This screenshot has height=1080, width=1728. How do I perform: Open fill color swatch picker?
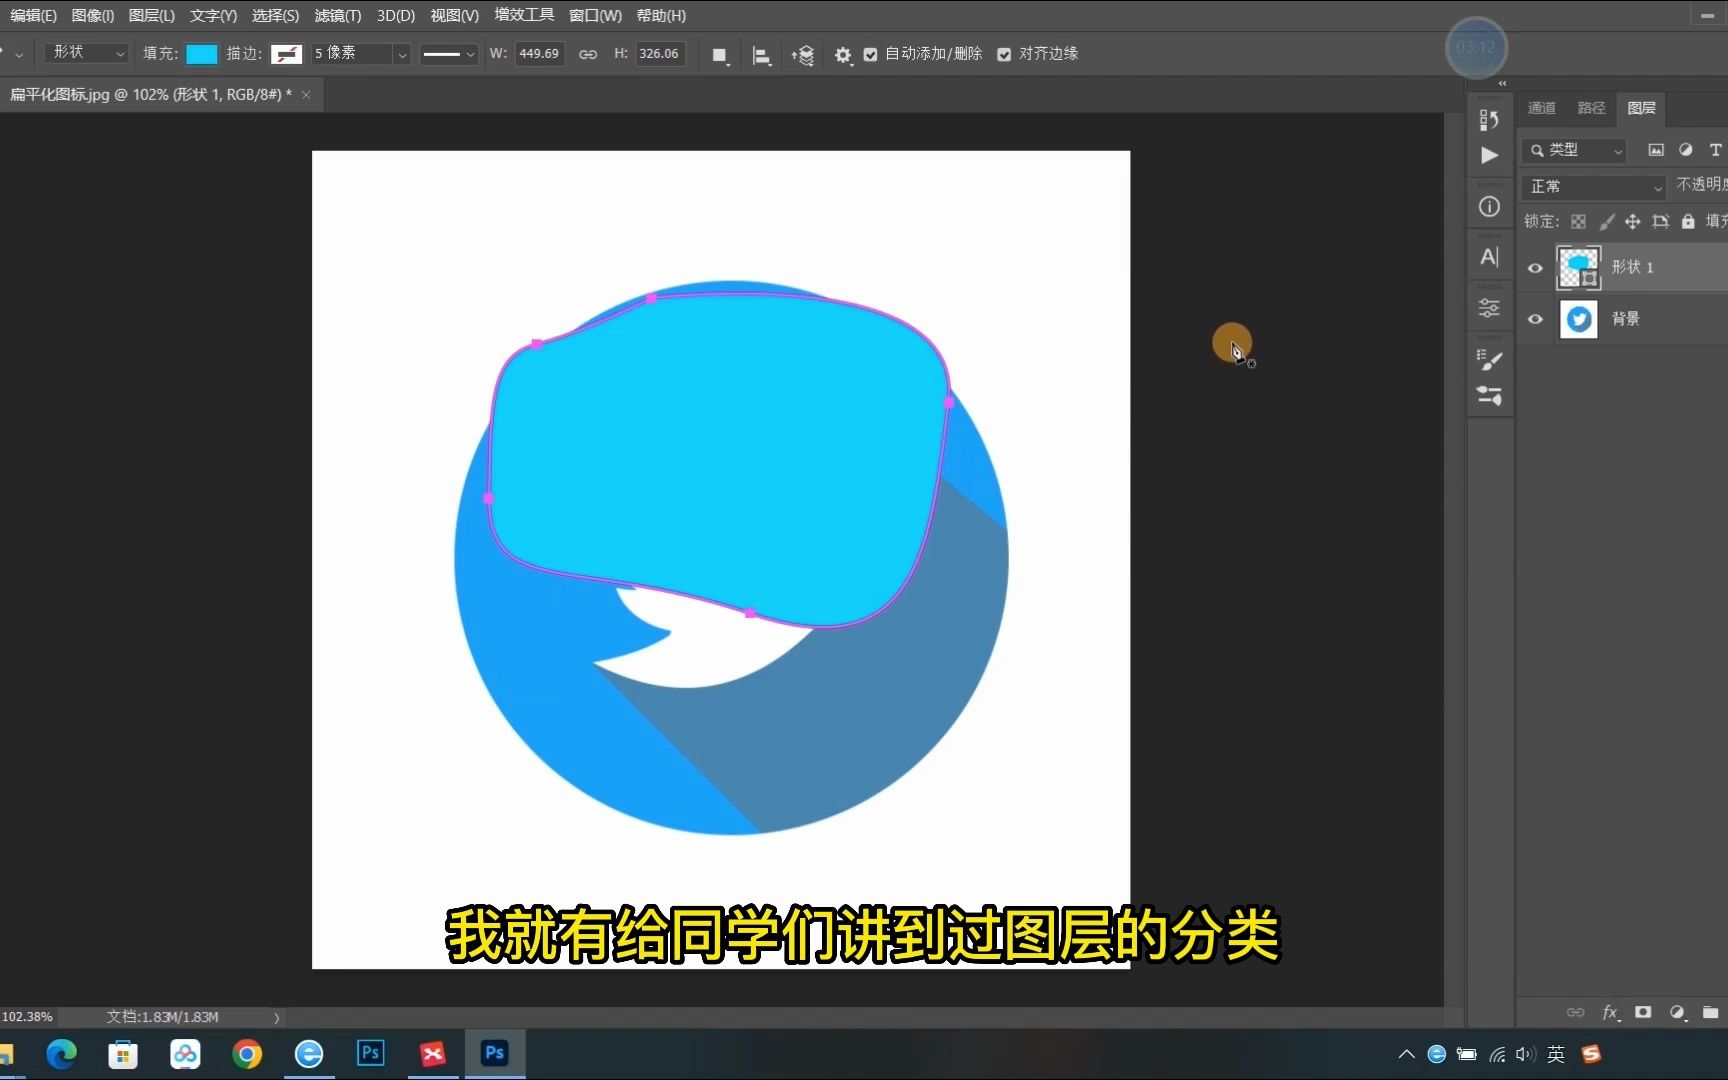pyautogui.click(x=201, y=55)
